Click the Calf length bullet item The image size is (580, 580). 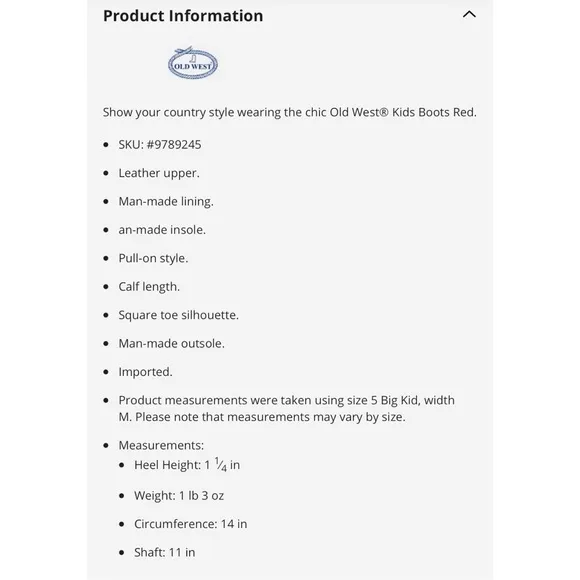pyautogui.click(x=149, y=287)
